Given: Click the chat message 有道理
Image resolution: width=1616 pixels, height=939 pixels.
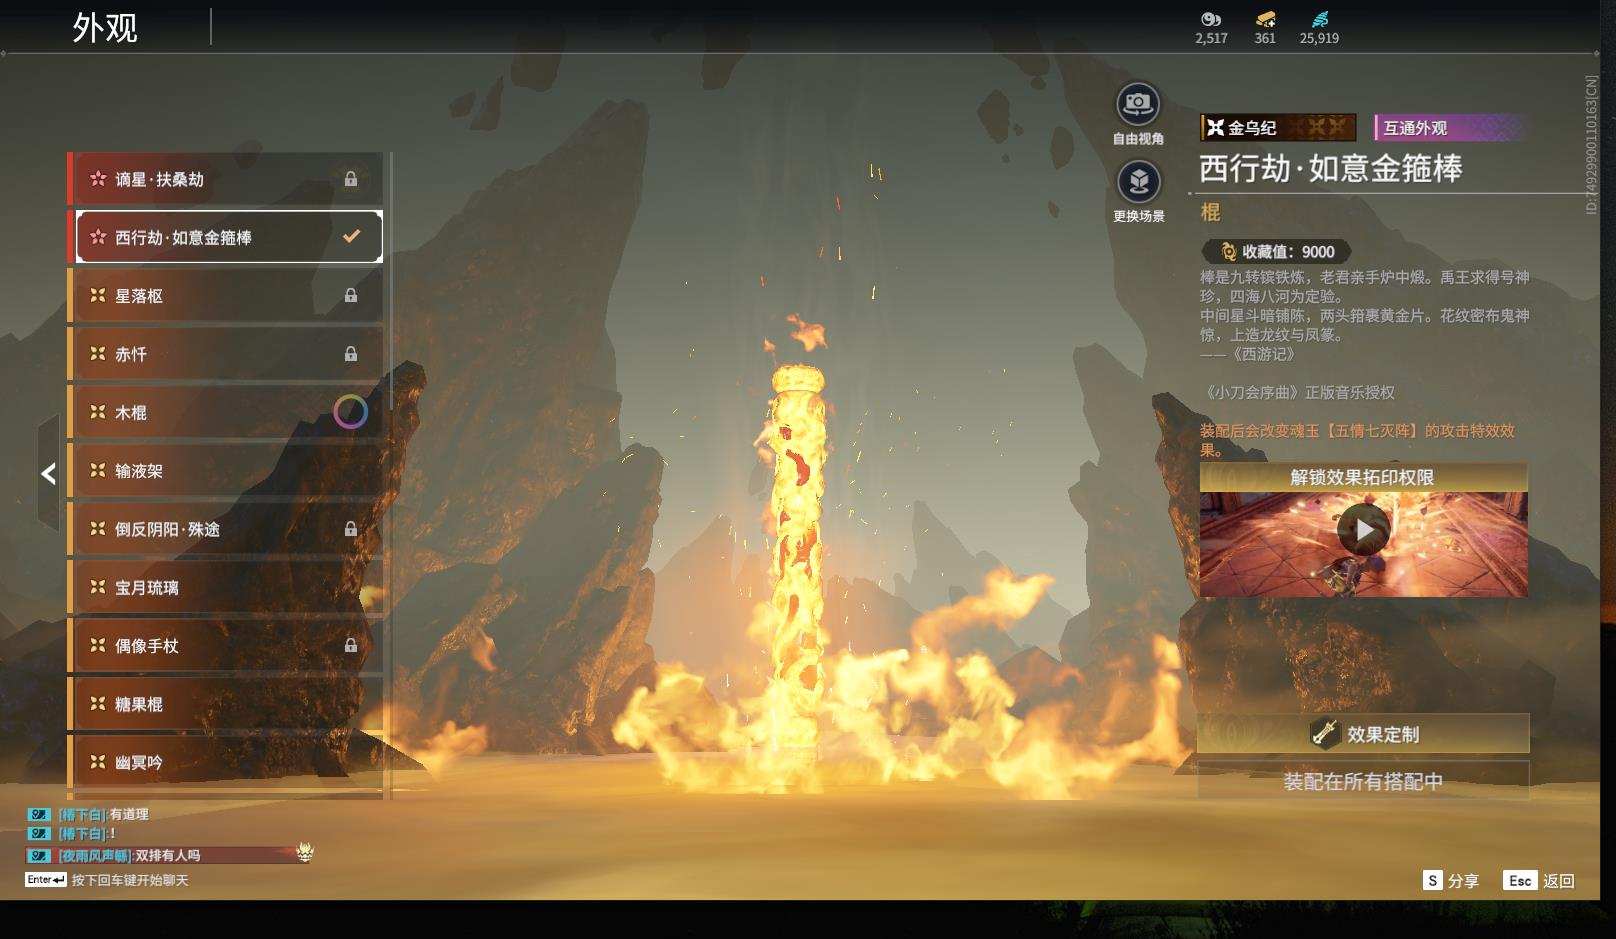Looking at the screenshot, I should point(129,814).
